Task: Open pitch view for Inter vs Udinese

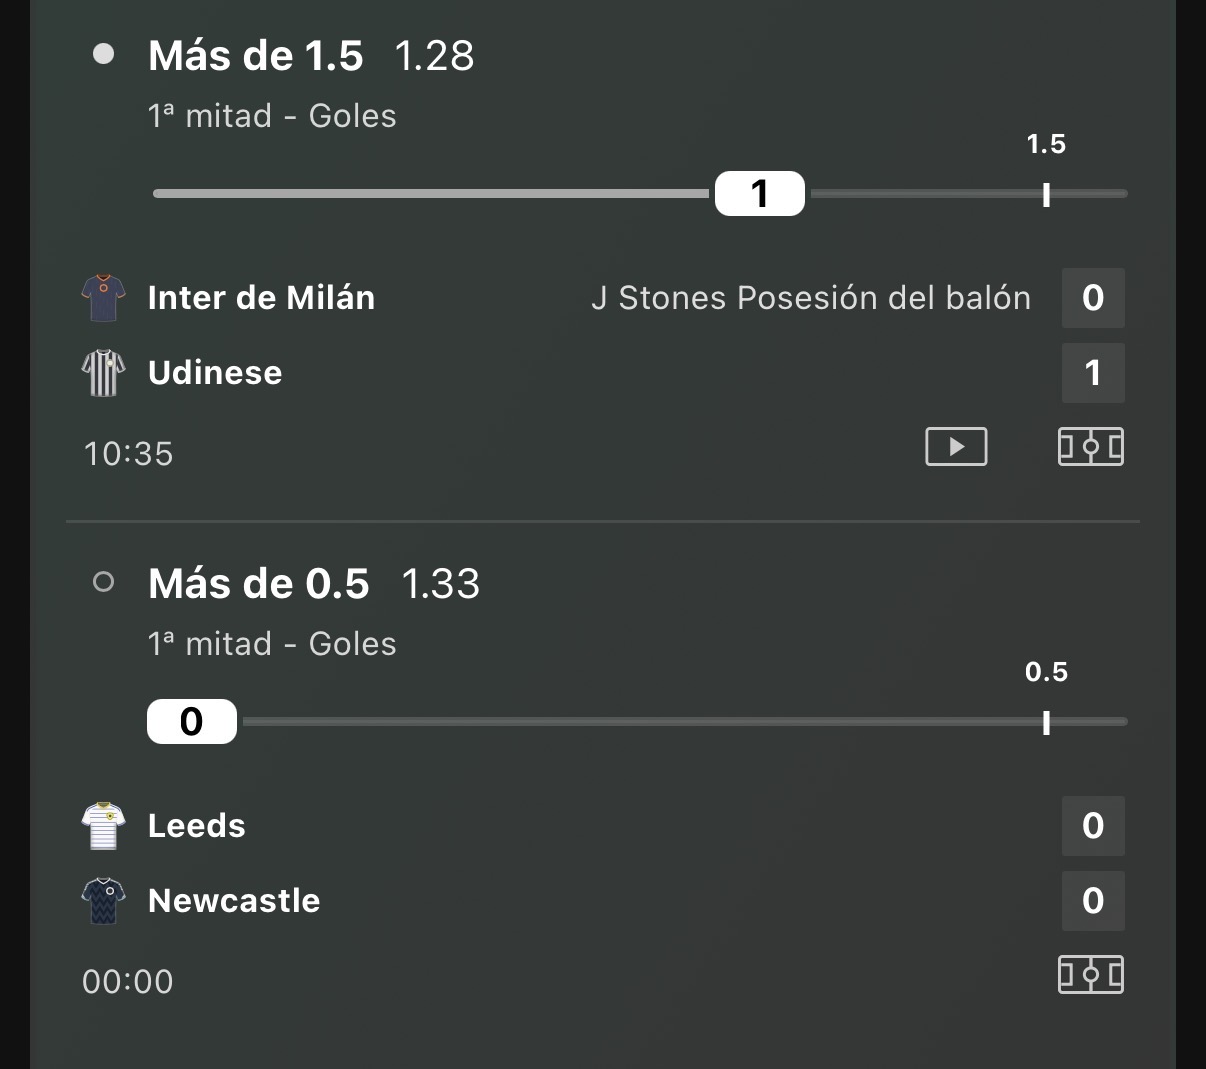Action: [x=1091, y=447]
